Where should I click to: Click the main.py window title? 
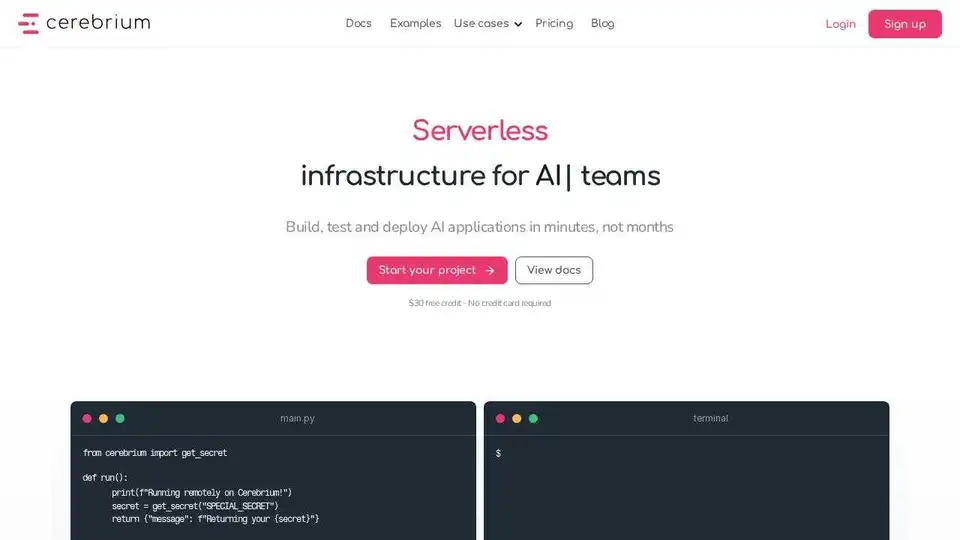298,418
